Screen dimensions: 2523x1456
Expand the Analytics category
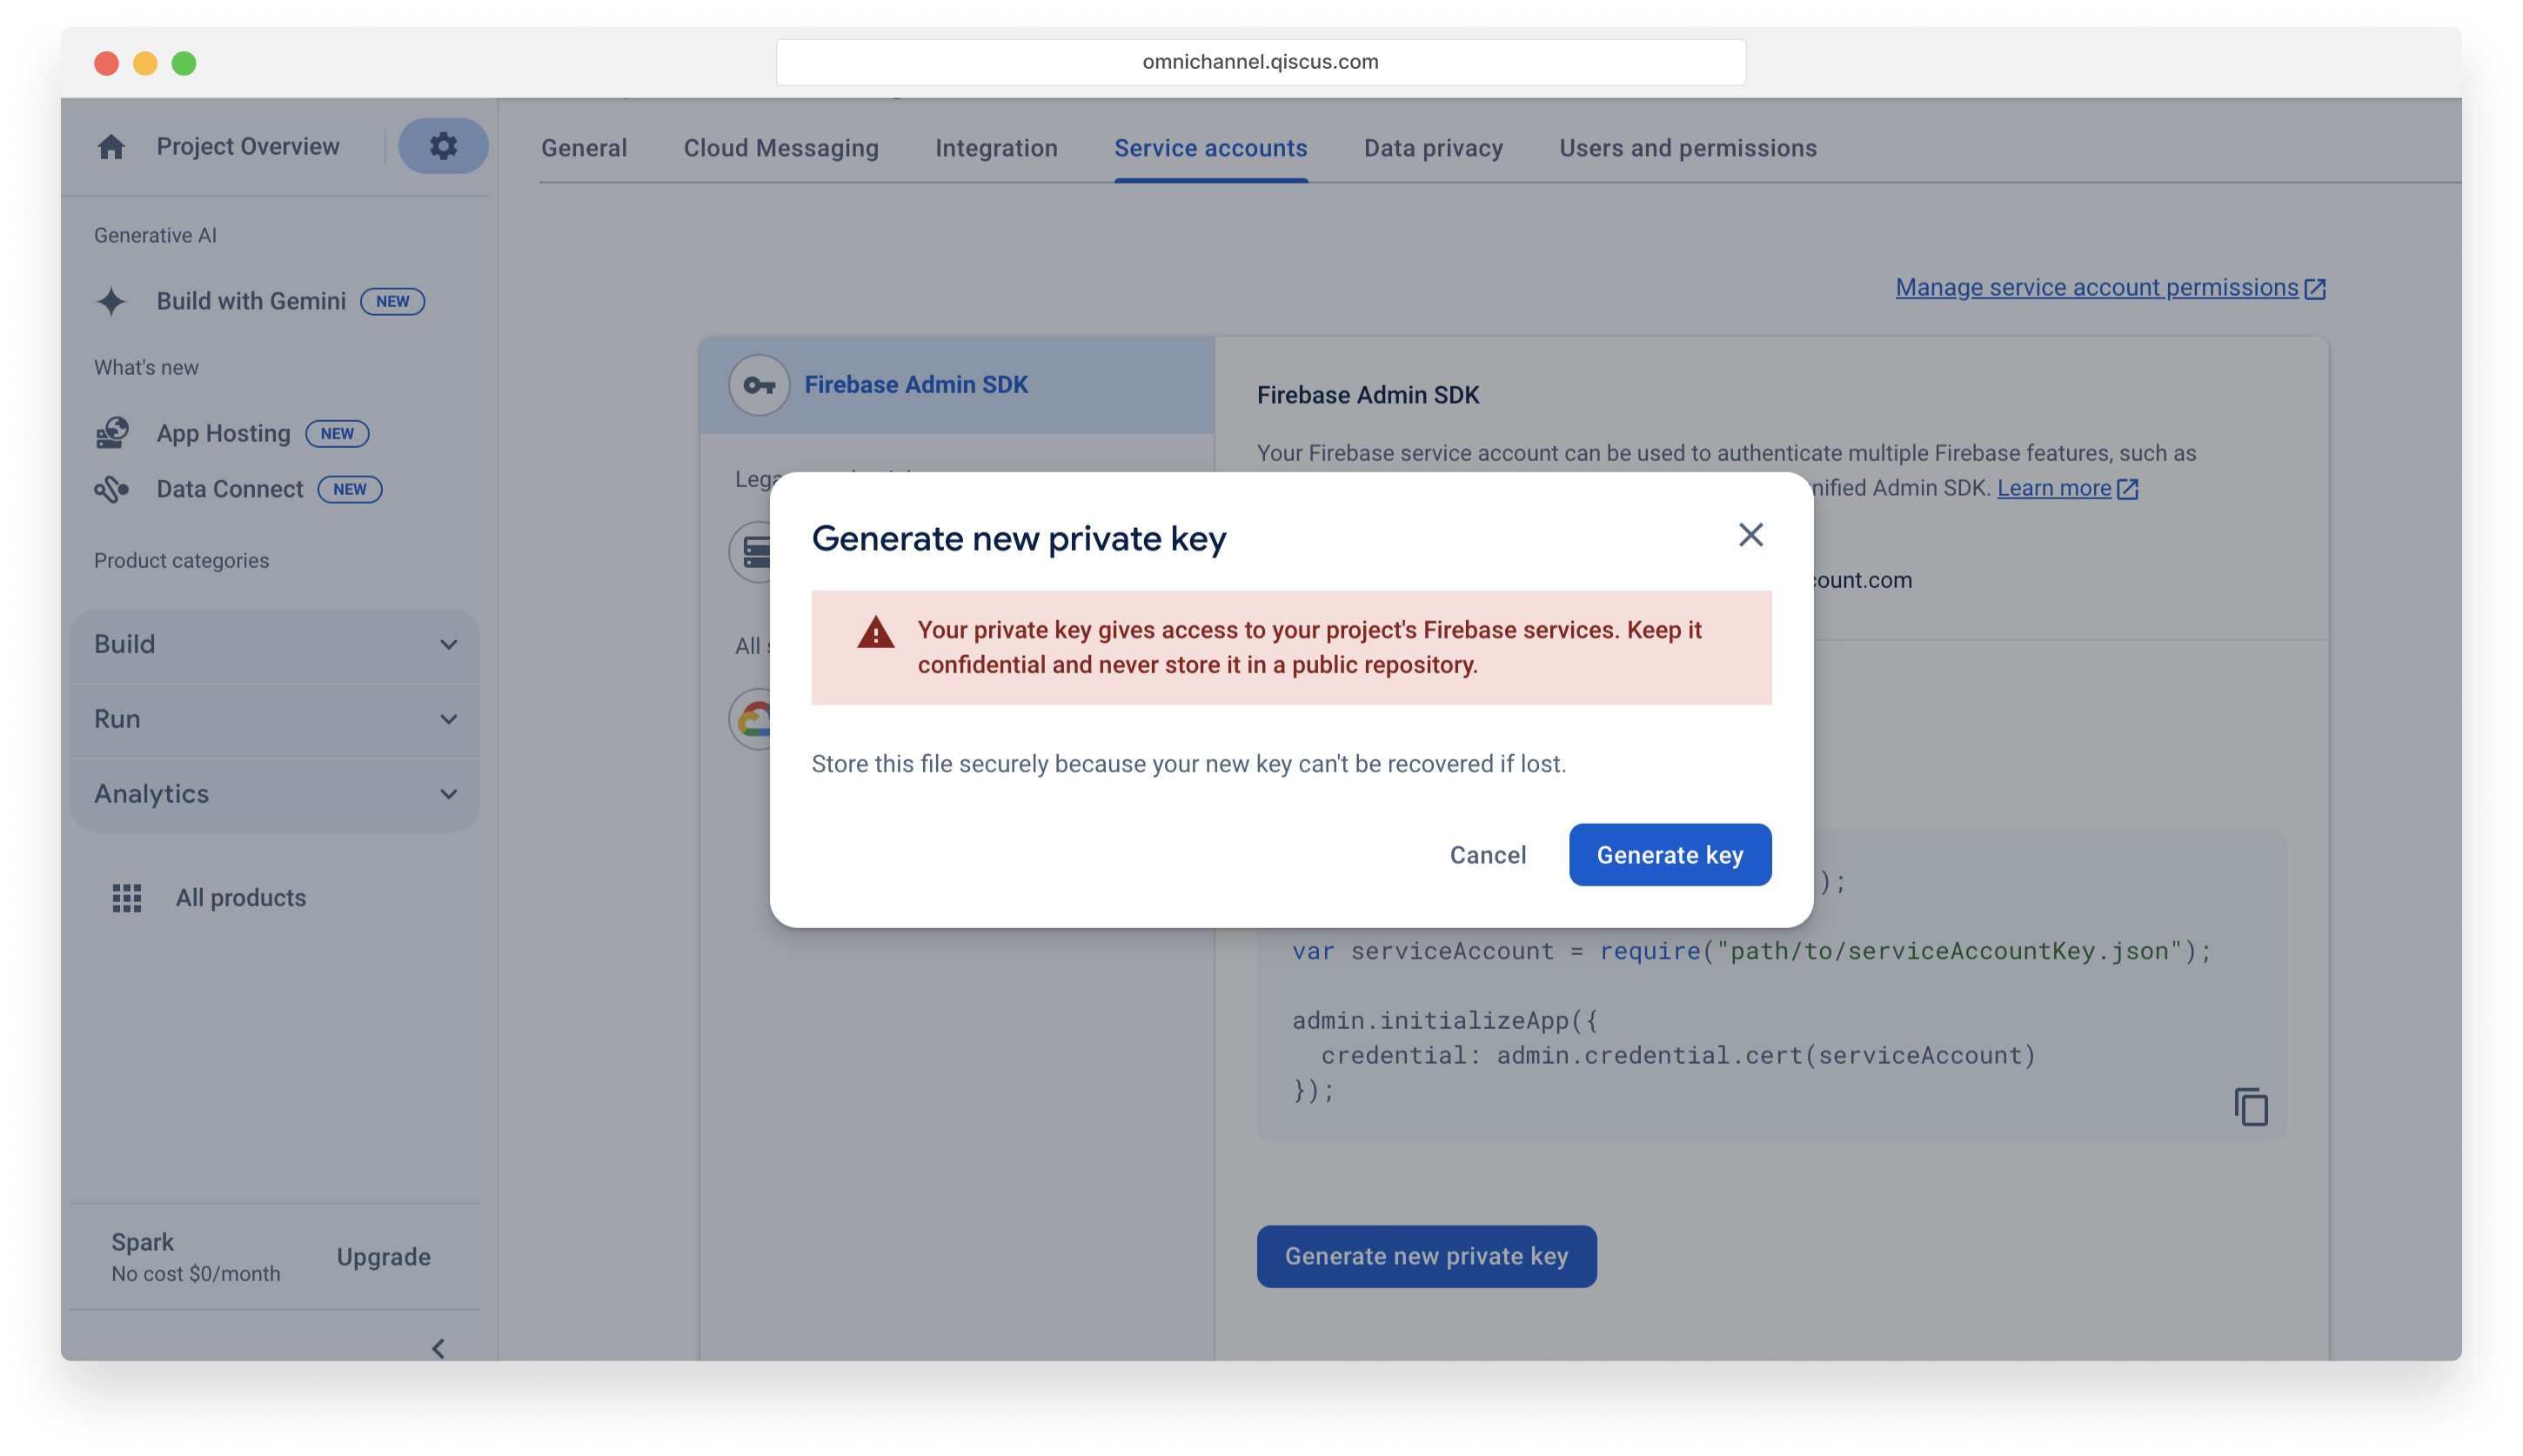[x=275, y=794]
